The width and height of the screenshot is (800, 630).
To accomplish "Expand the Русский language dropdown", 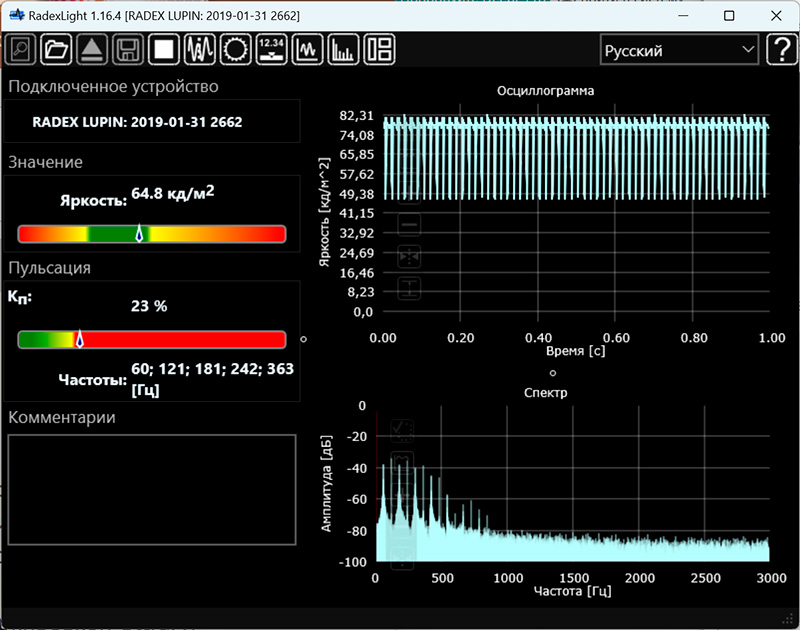I will click(x=679, y=50).
